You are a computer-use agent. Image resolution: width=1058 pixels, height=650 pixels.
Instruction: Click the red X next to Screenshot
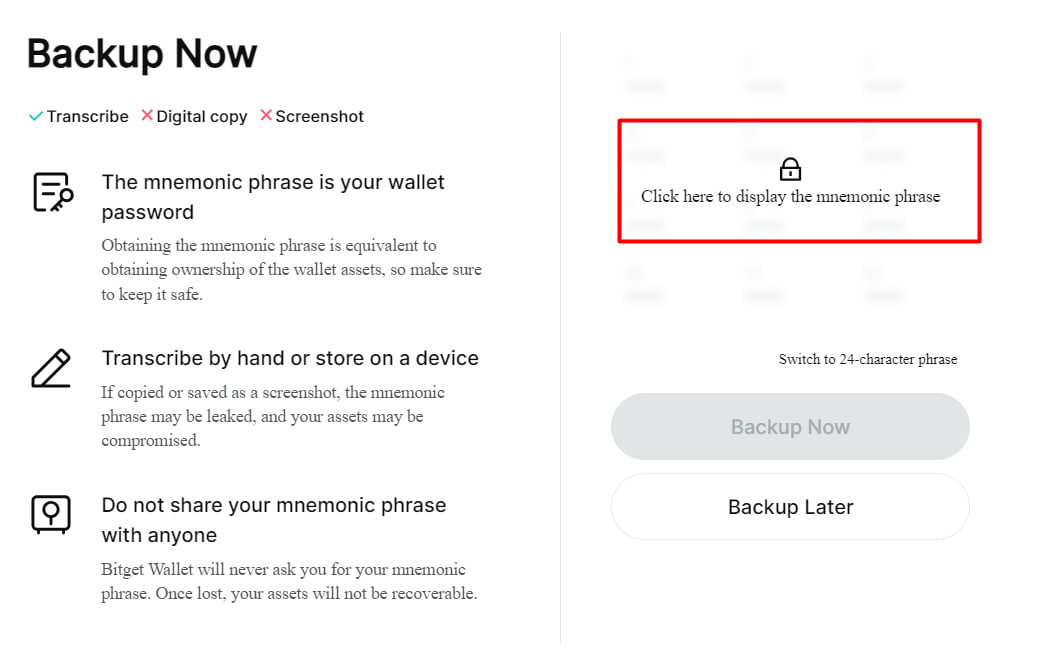click(266, 115)
